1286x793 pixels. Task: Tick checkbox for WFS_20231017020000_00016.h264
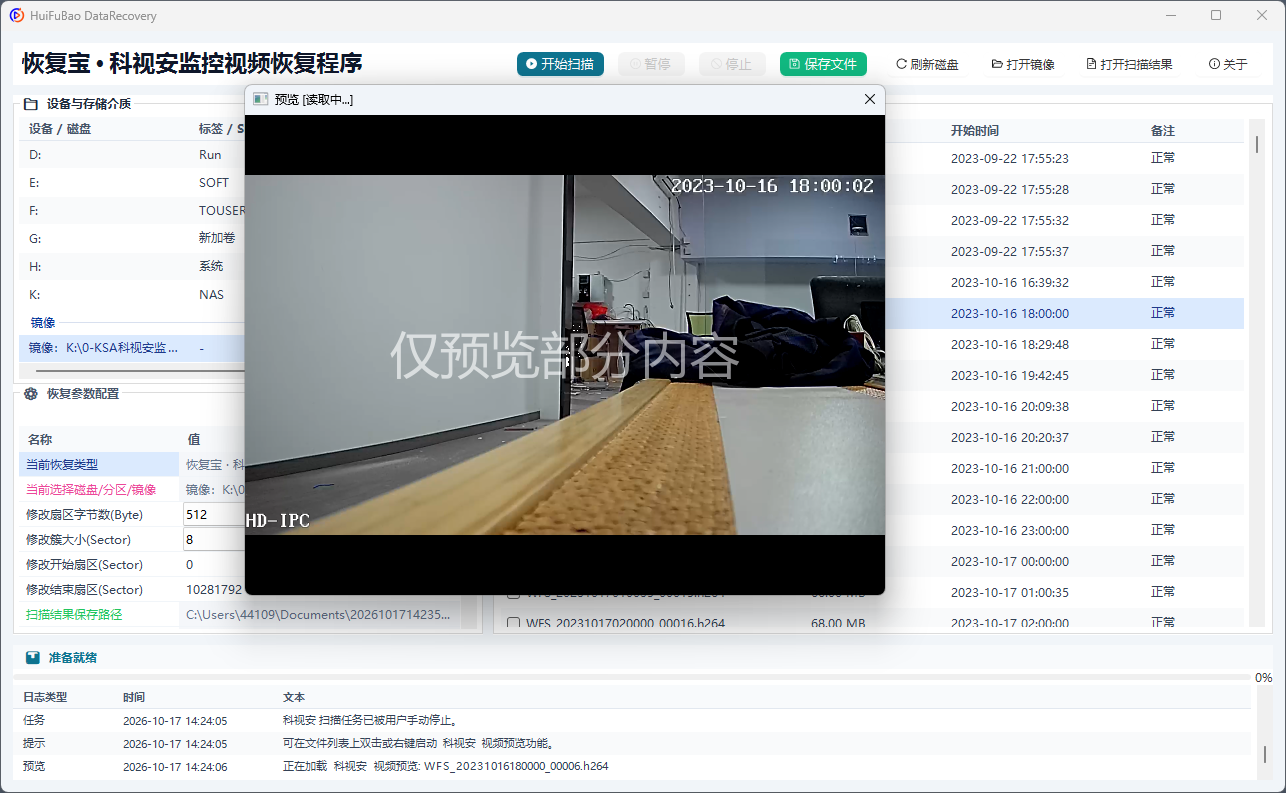(x=514, y=623)
